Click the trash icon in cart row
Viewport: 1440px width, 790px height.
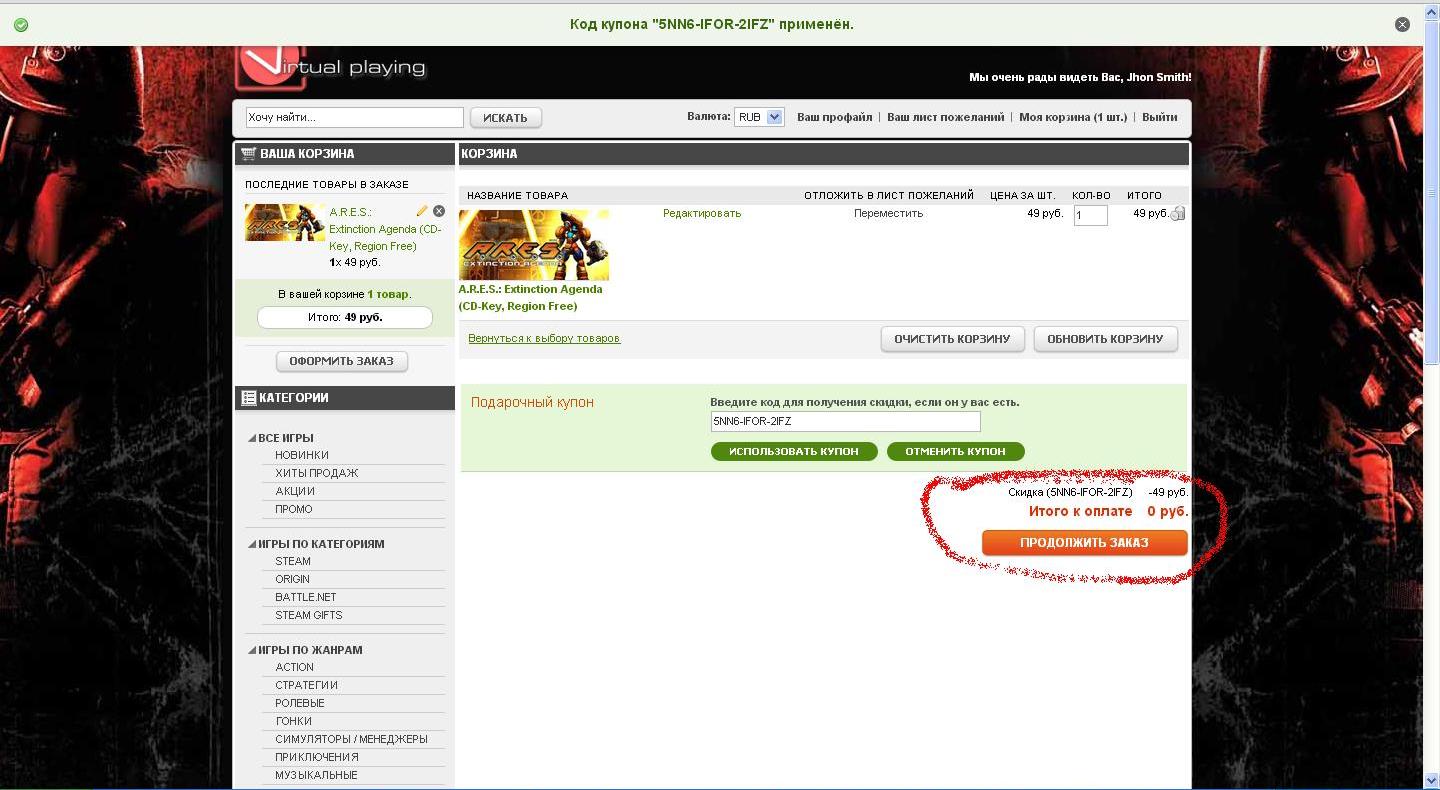pyautogui.click(x=1178, y=213)
